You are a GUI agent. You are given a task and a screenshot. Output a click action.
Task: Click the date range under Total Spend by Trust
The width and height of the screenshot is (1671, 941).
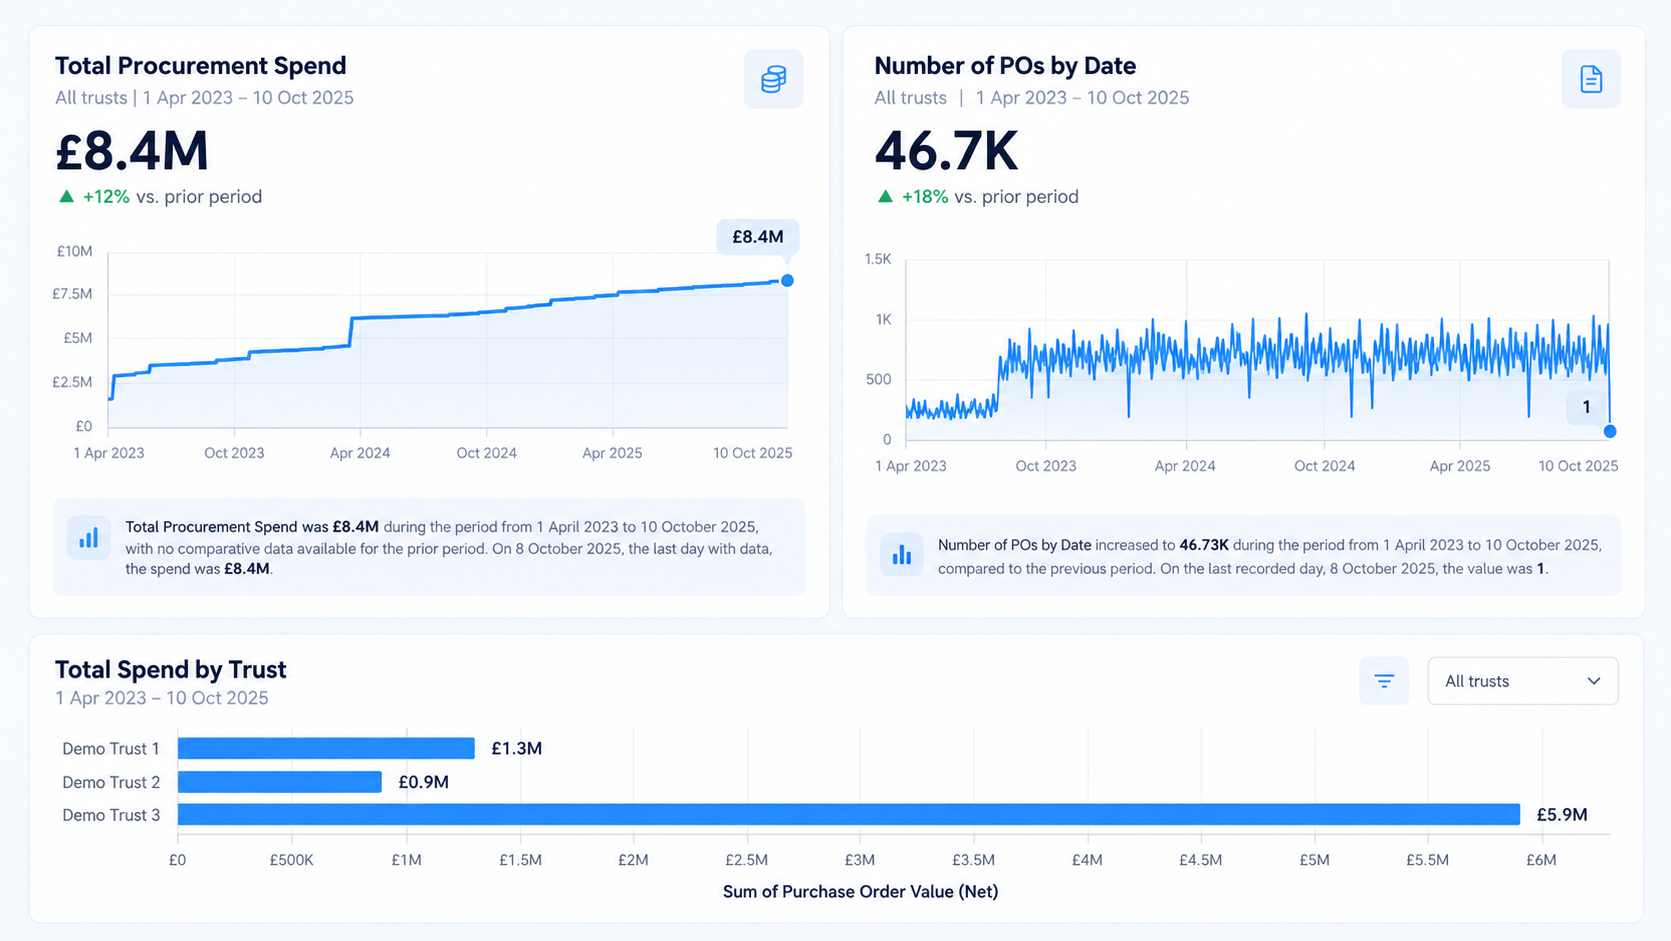pos(162,698)
